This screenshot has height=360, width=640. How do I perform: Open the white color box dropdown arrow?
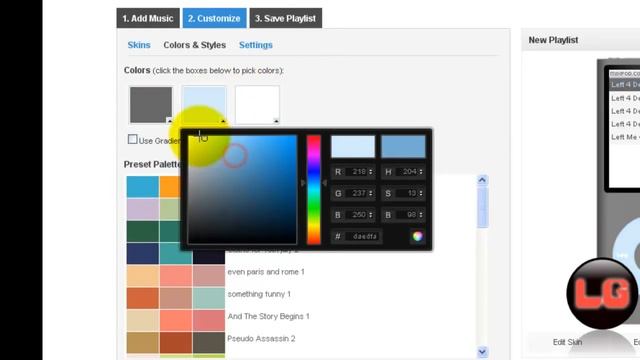pos(276,121)
